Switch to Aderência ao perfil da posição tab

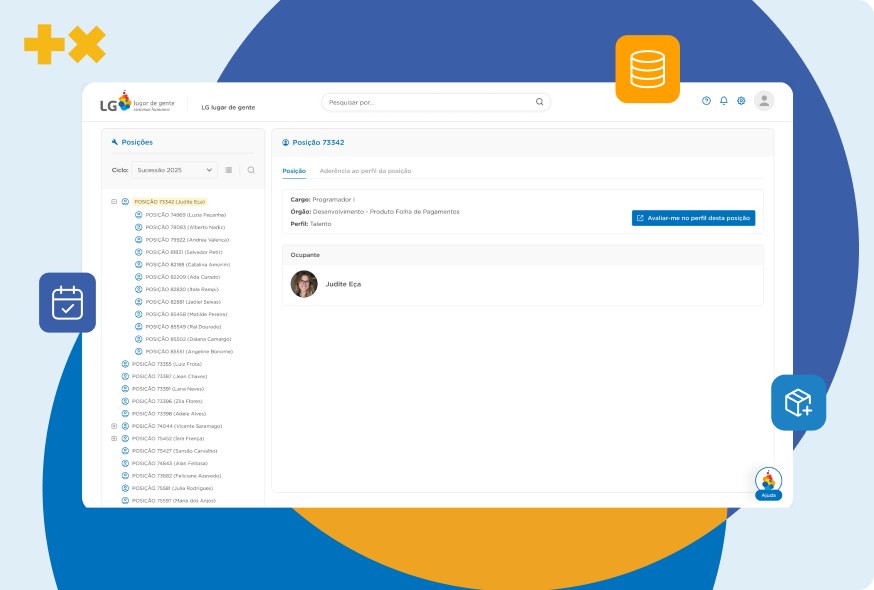tap(365, 171)
